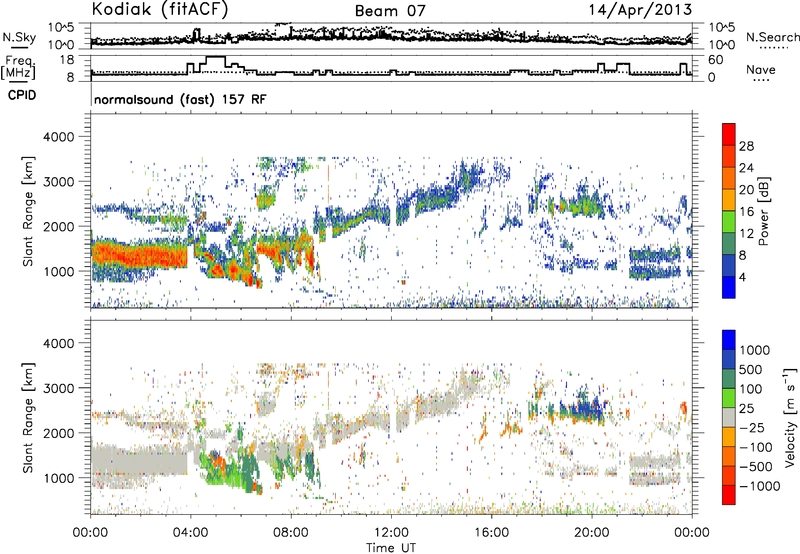800x554 pixels.
Task: Click the 'Nave' legend label
Action: tap(761, 69)
